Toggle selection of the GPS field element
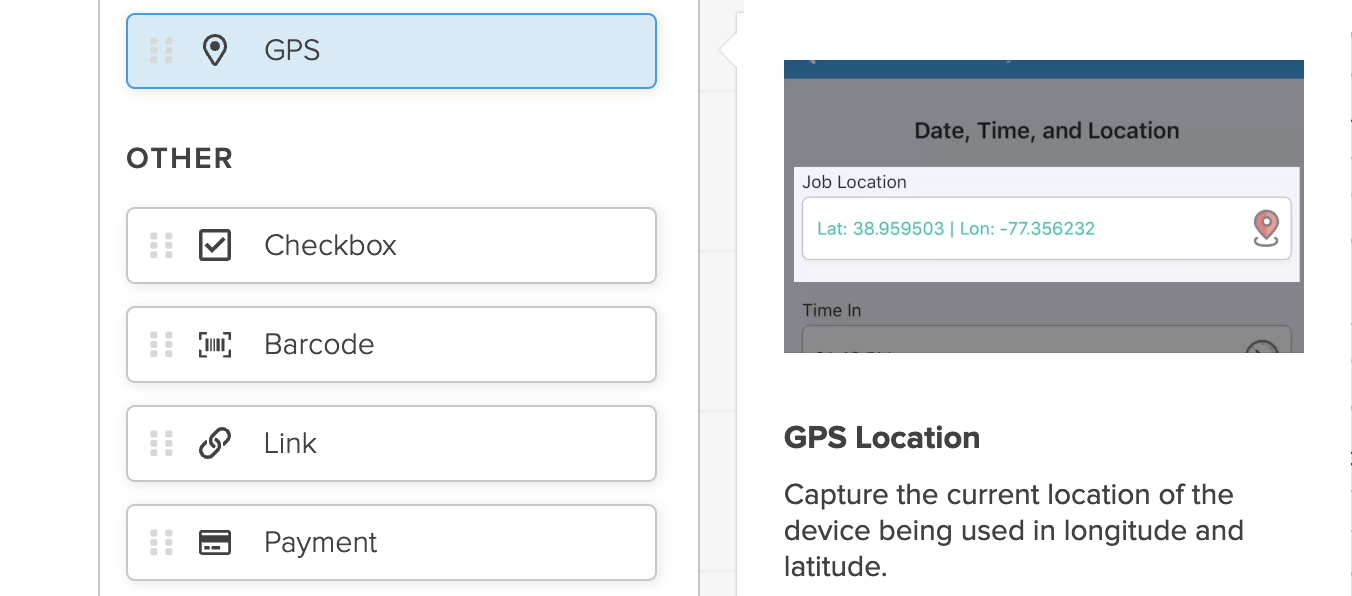The width and height of the screenshot is (1352, 596). [x=391, y=50]
